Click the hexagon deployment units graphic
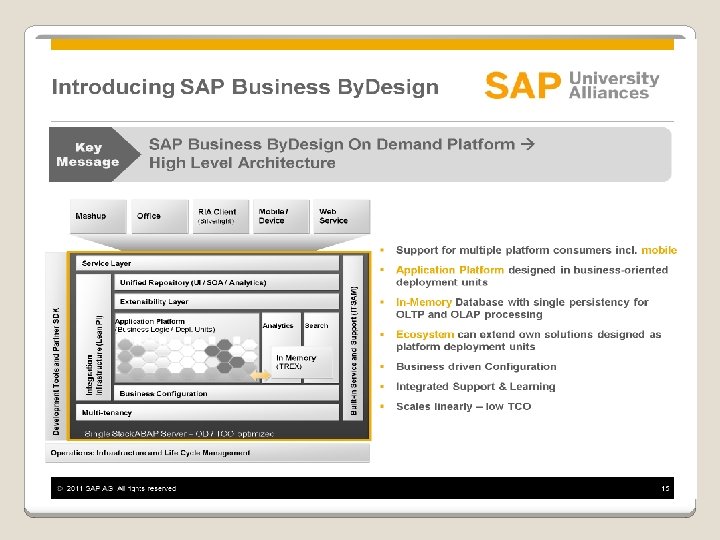 click(x=186, y=356)
